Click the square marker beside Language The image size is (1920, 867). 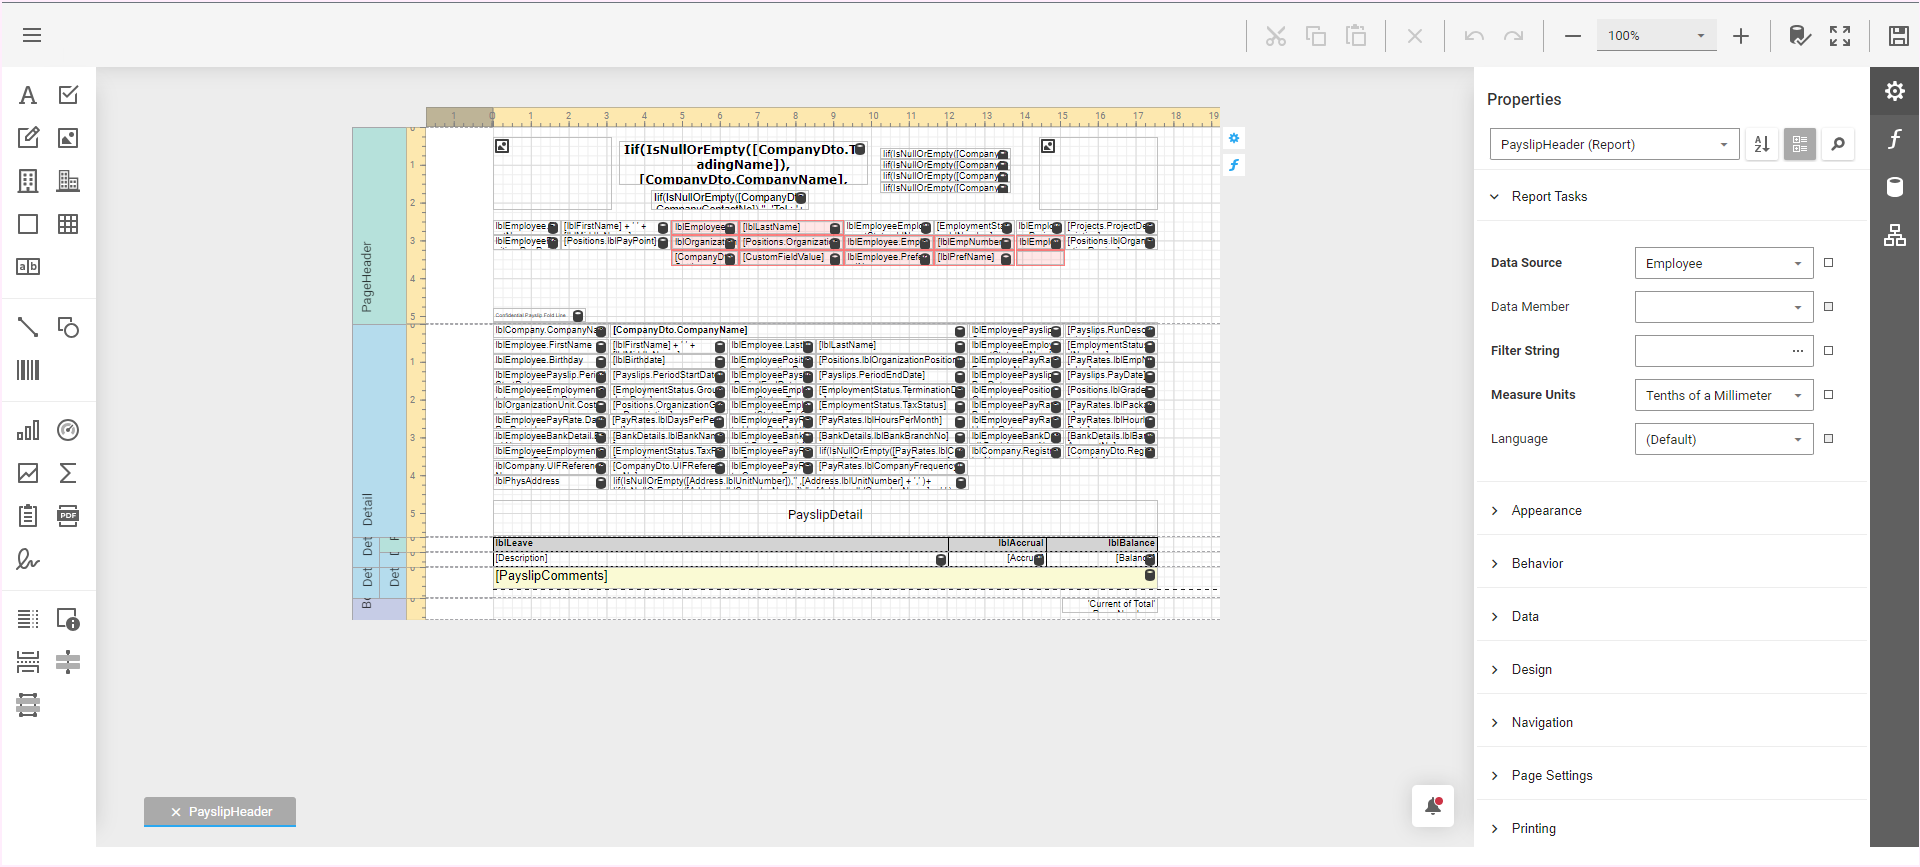pos(1829,439)
